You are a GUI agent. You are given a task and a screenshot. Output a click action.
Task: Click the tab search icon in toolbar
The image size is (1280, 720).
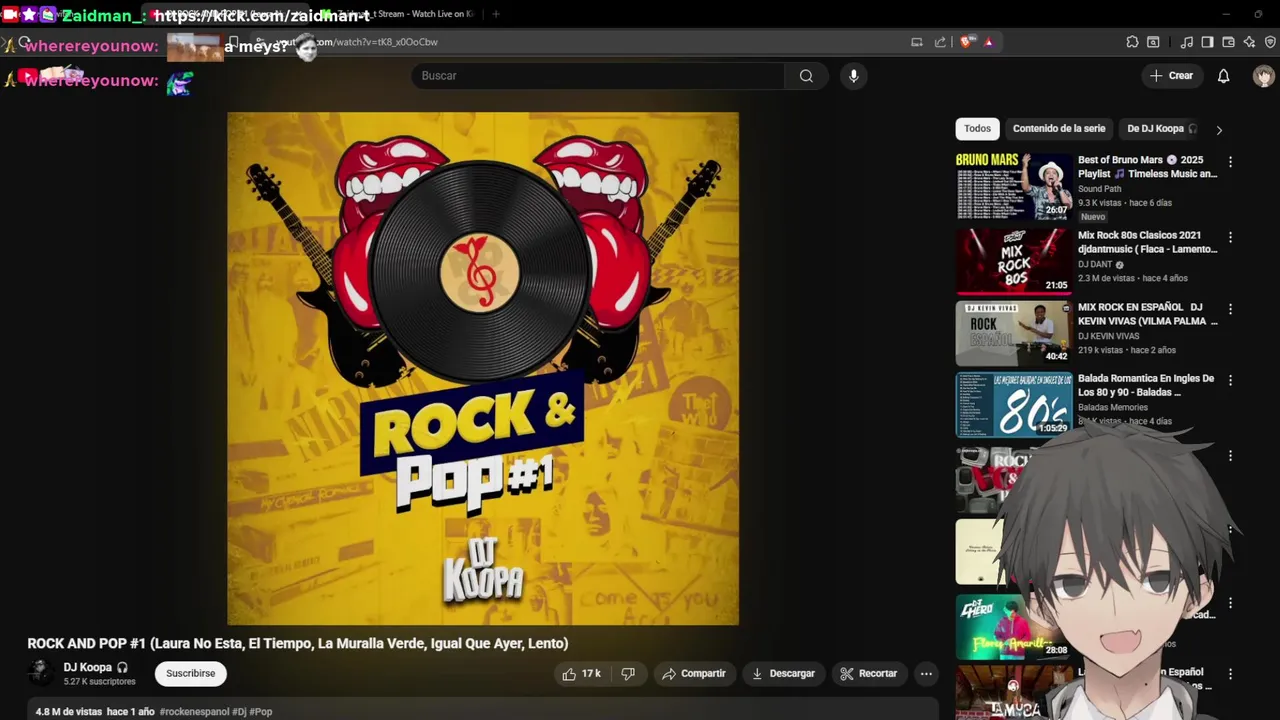click(1153, 42)
